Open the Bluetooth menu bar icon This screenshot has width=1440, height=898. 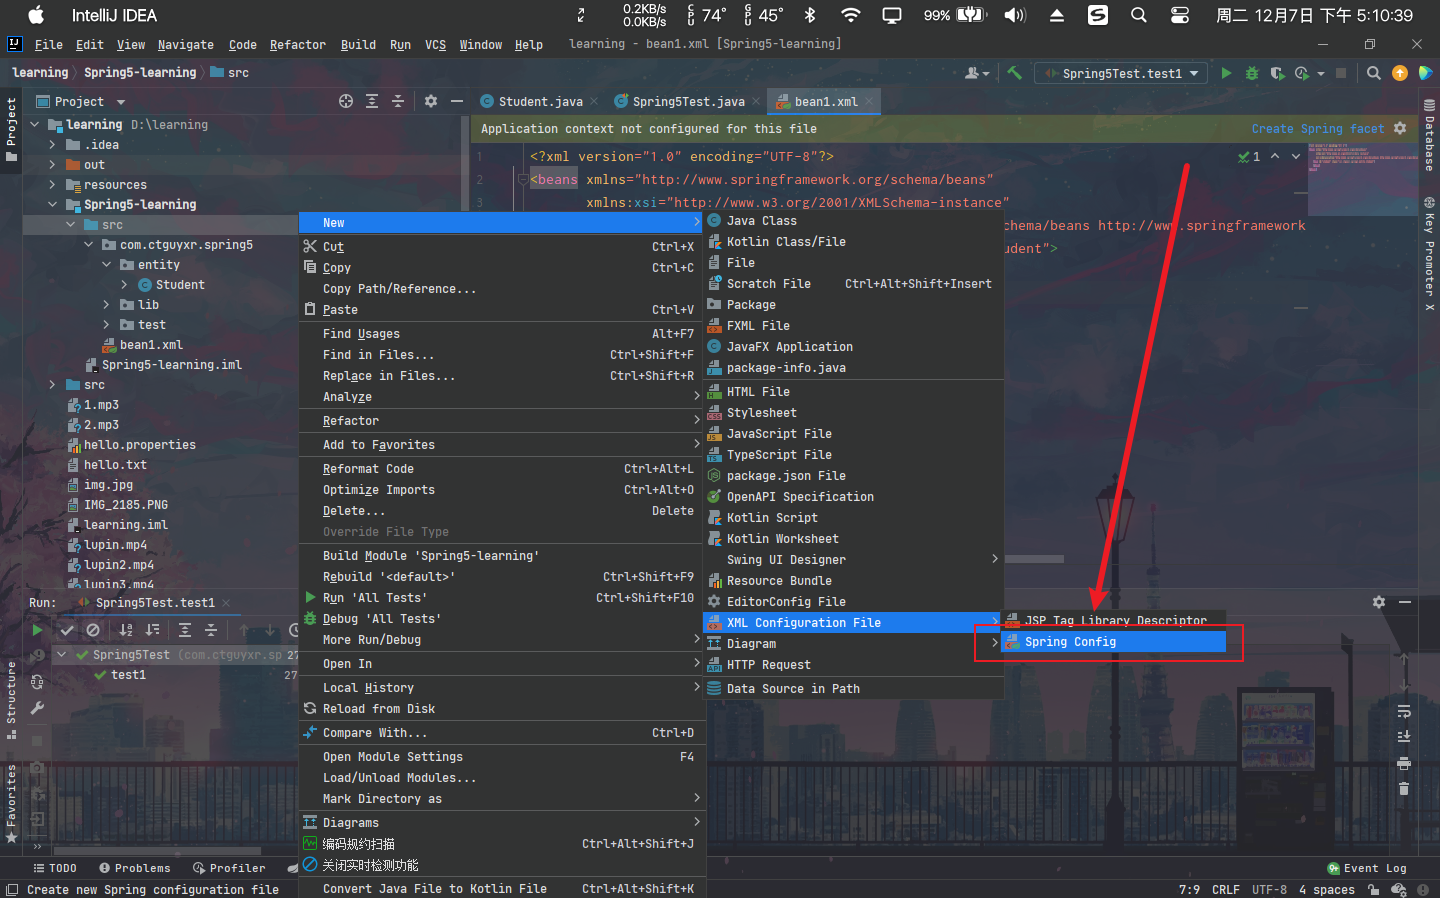811,15
